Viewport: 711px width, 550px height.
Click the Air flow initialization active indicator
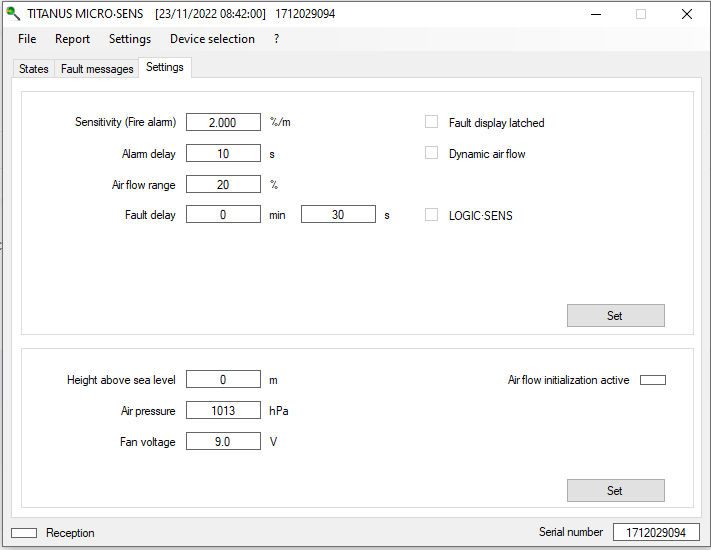[653, 380]
